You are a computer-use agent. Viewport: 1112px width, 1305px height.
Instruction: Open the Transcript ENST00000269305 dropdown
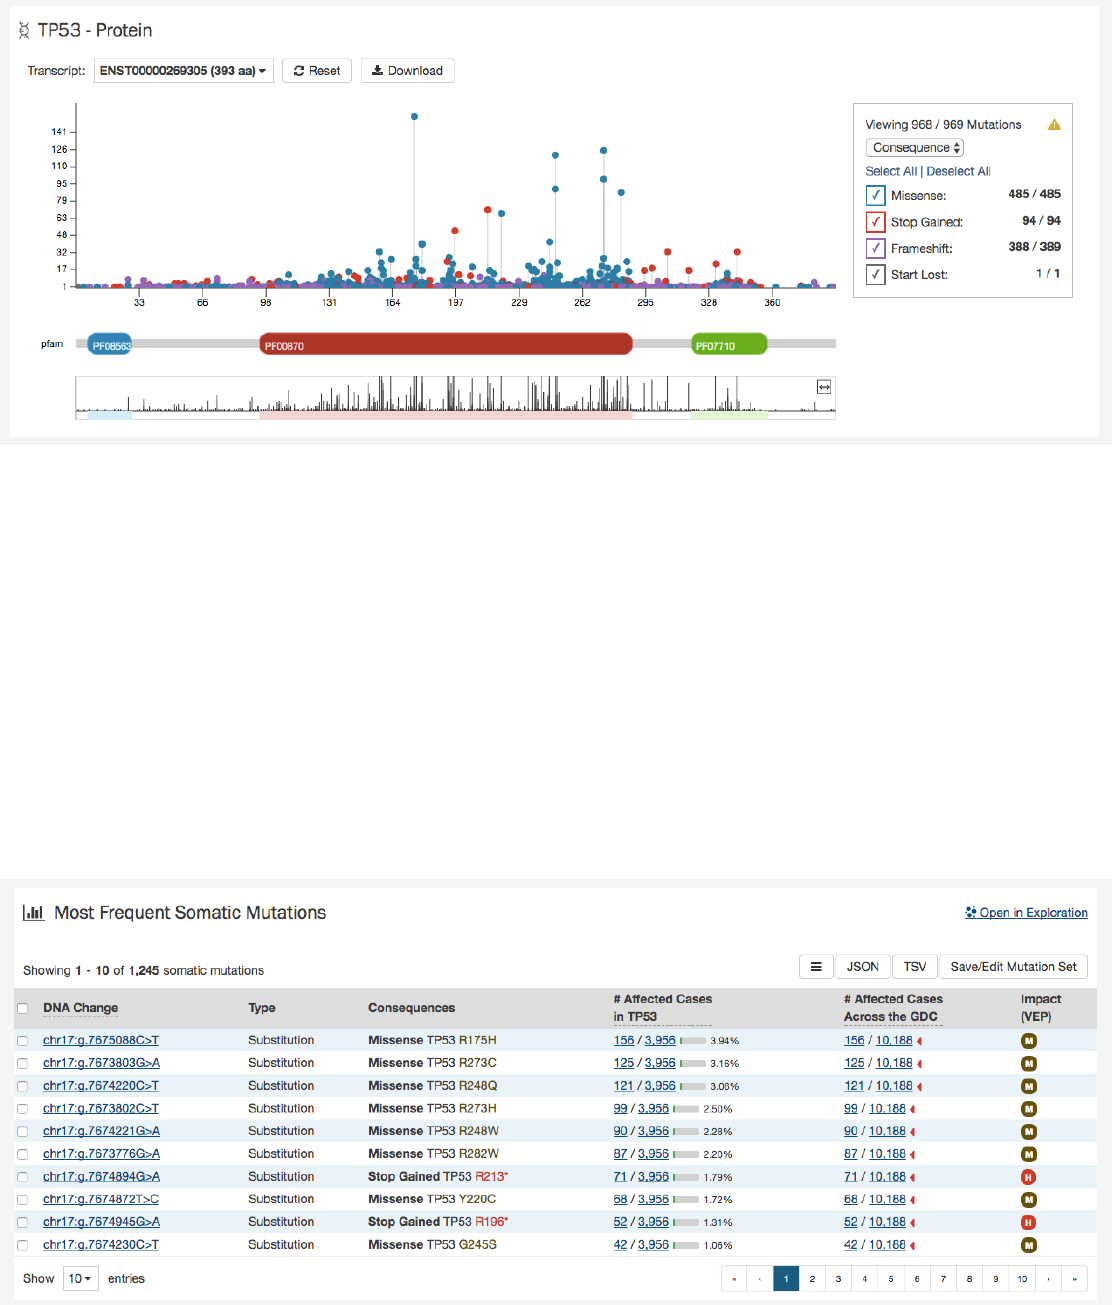(183, 71)
